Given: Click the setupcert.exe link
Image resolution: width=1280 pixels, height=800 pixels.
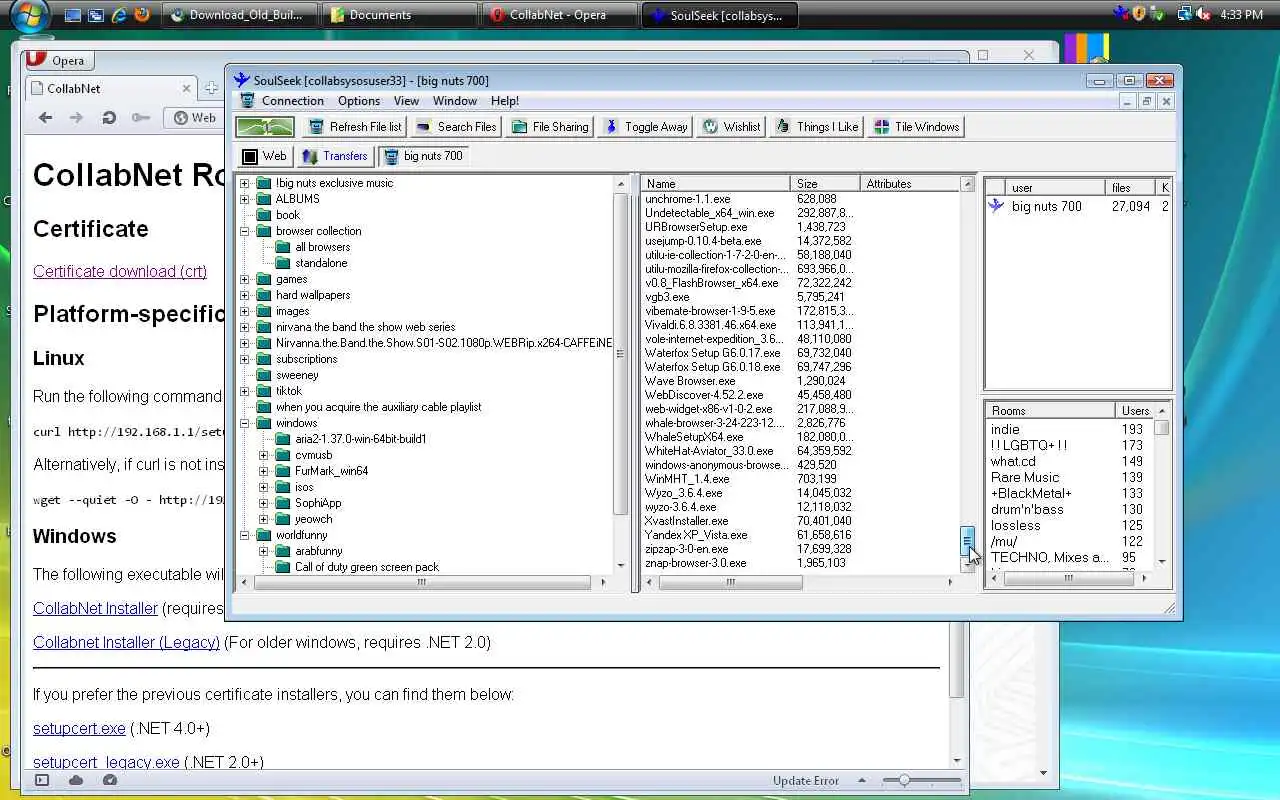Looking at the screenshot, I should (x=79, y=728).
